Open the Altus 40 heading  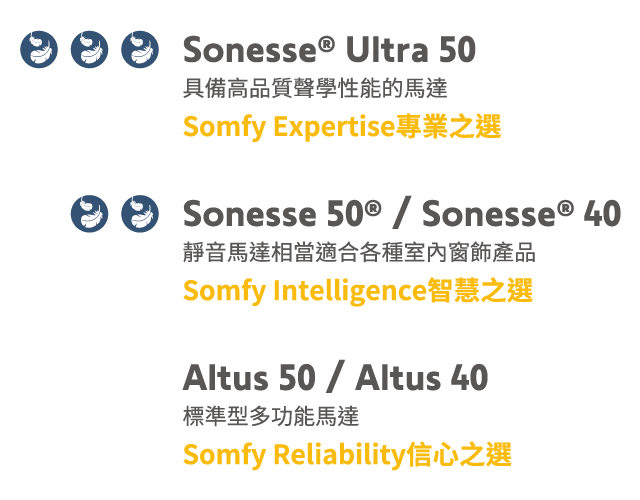point(422,378)
